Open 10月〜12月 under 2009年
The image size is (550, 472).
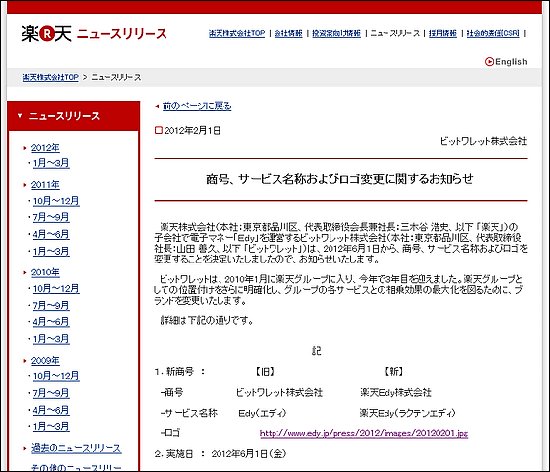[x=56, y=376]
